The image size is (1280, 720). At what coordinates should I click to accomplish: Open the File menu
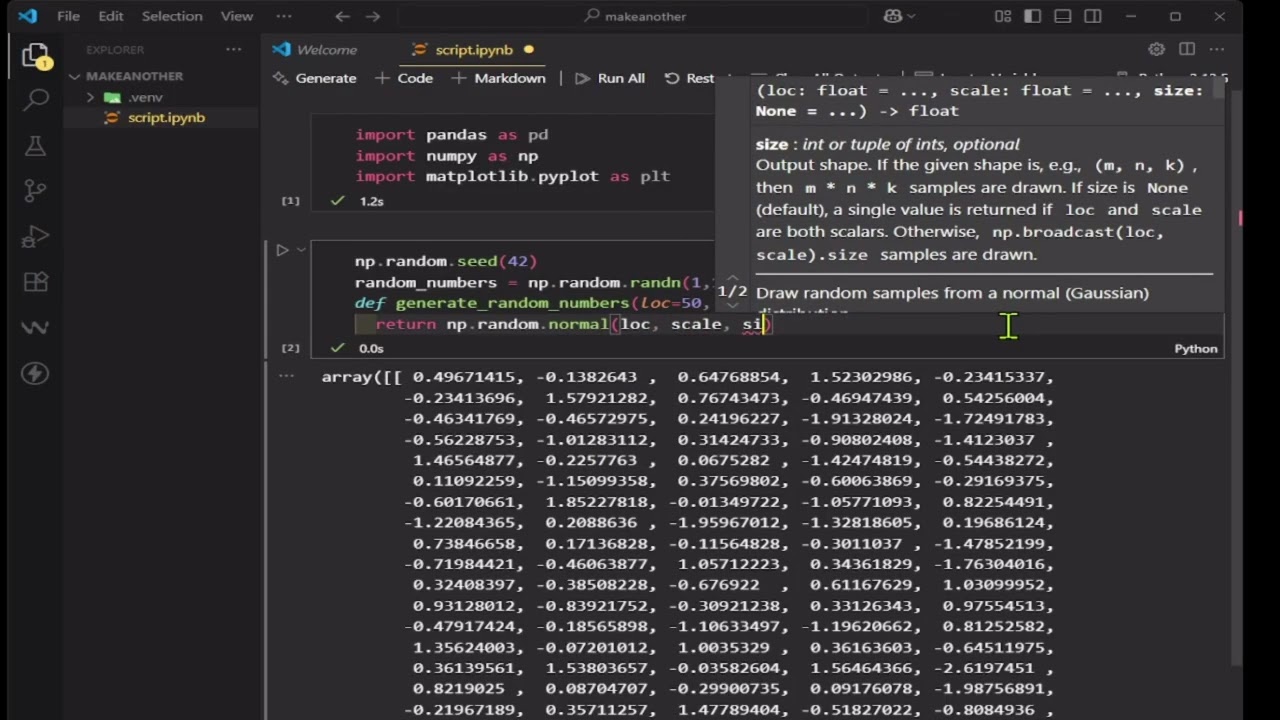(x=68, y=16)
